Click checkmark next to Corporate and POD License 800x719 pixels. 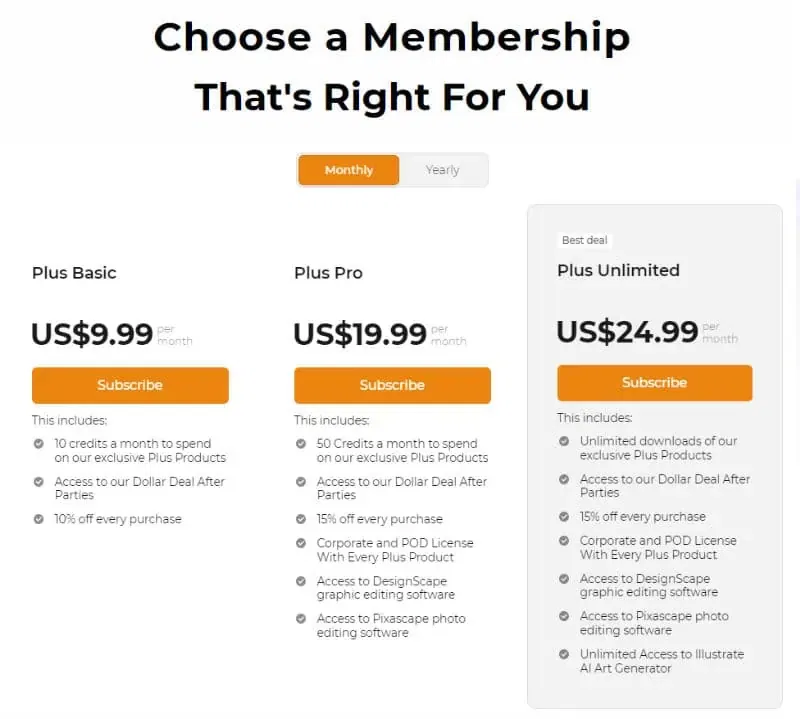[300, 543]
